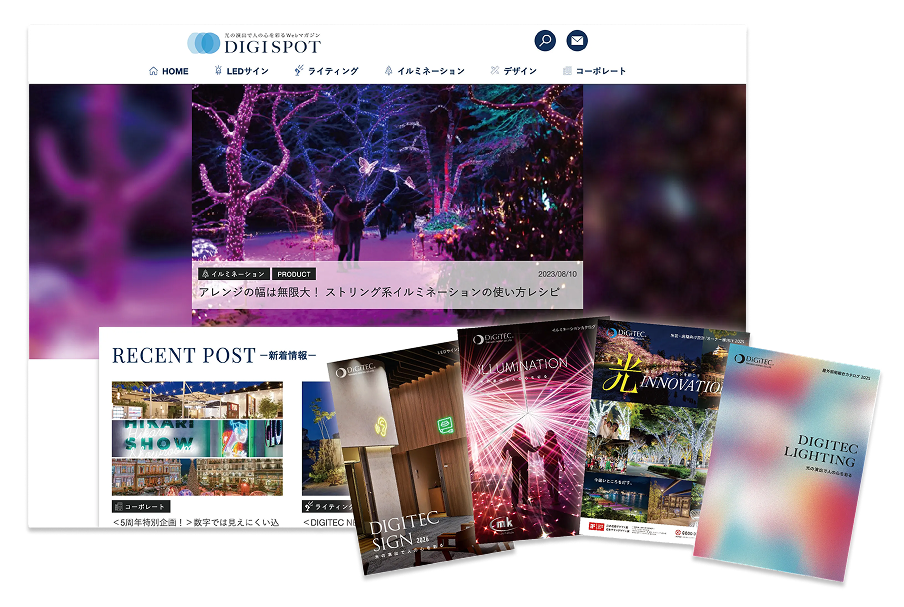Click the tree icon beside イルミネーション in navigation
Screen dimensions: 904x607
387,71
